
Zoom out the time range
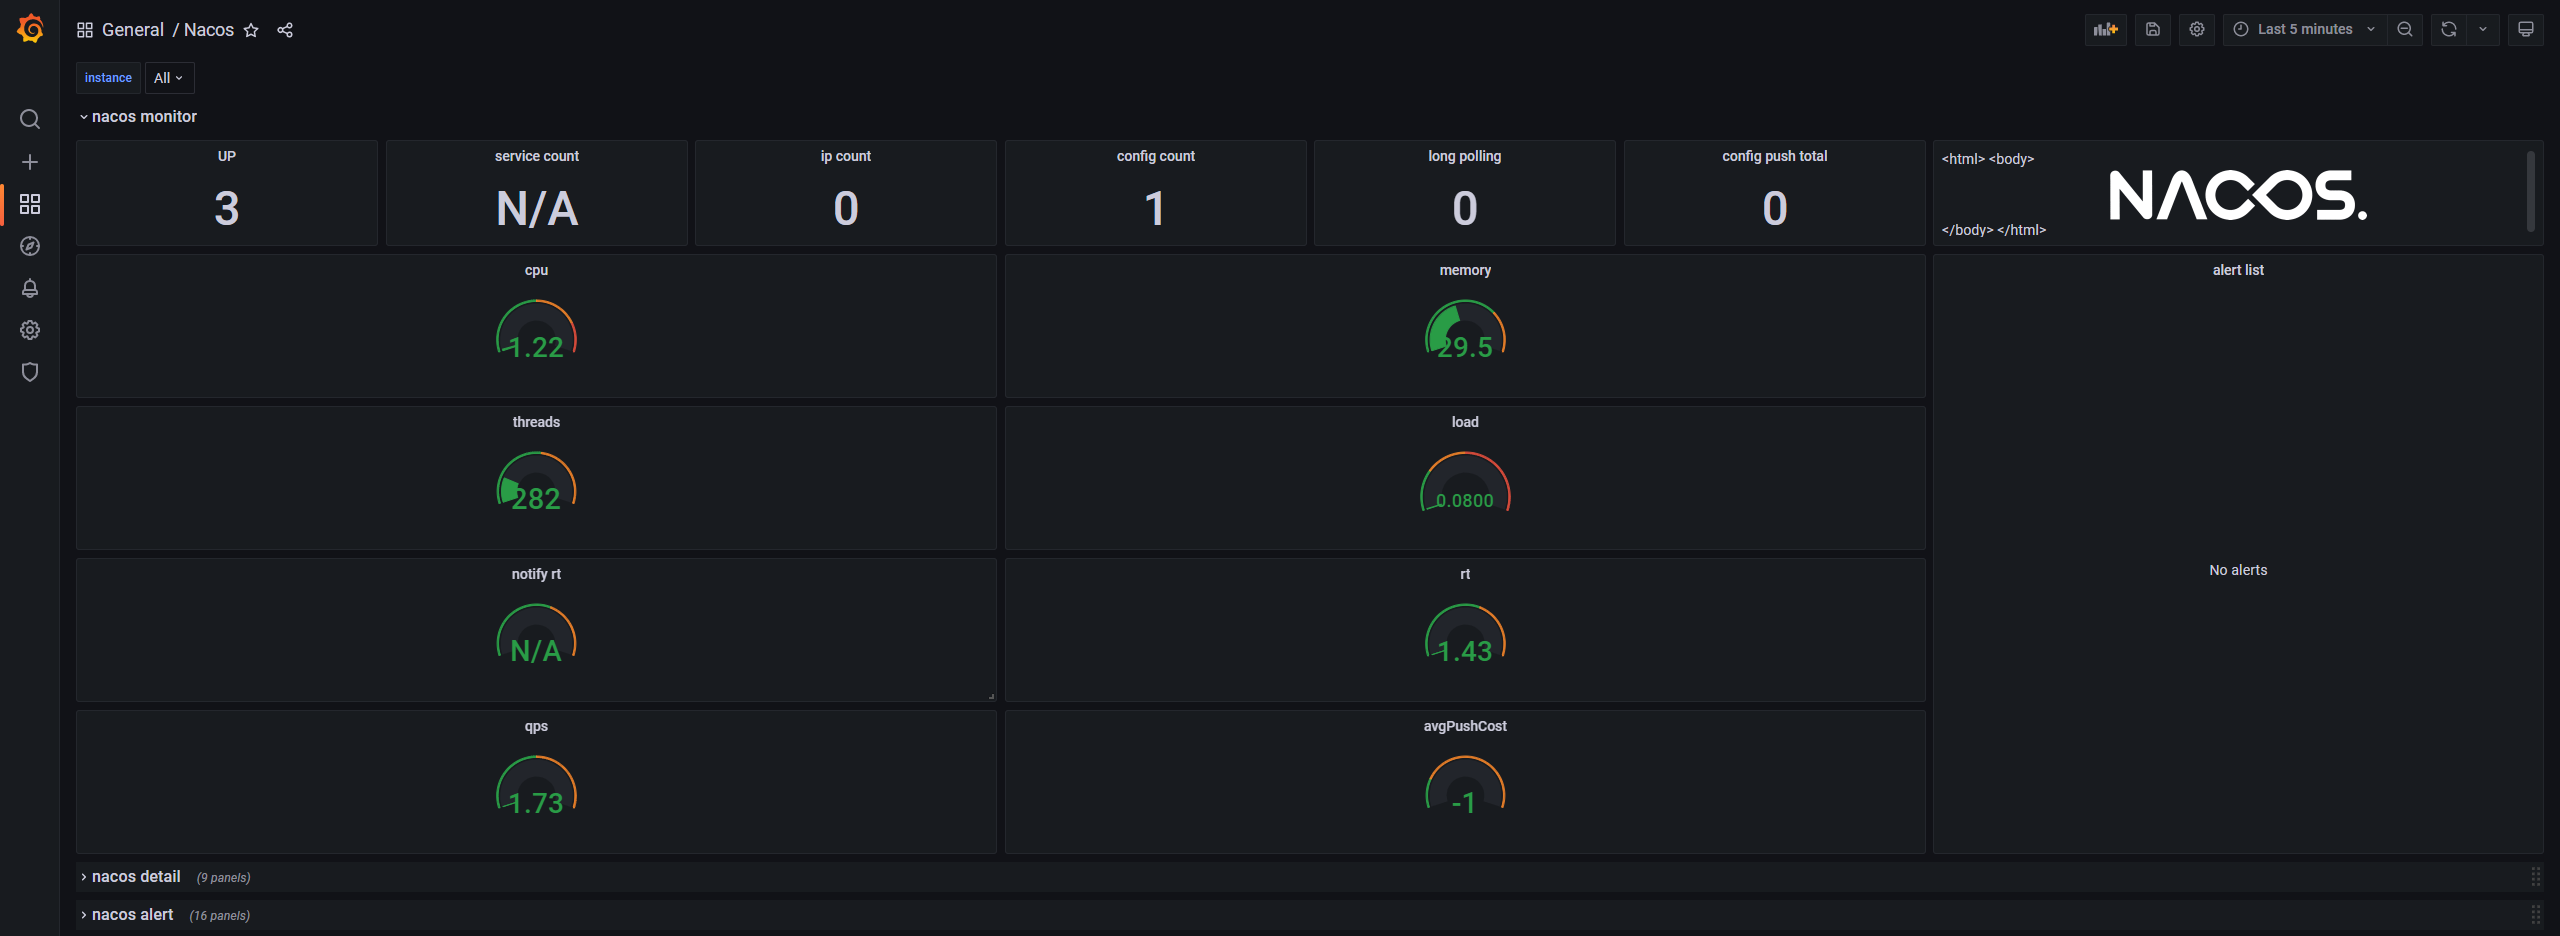click(x=2405, y=29)
